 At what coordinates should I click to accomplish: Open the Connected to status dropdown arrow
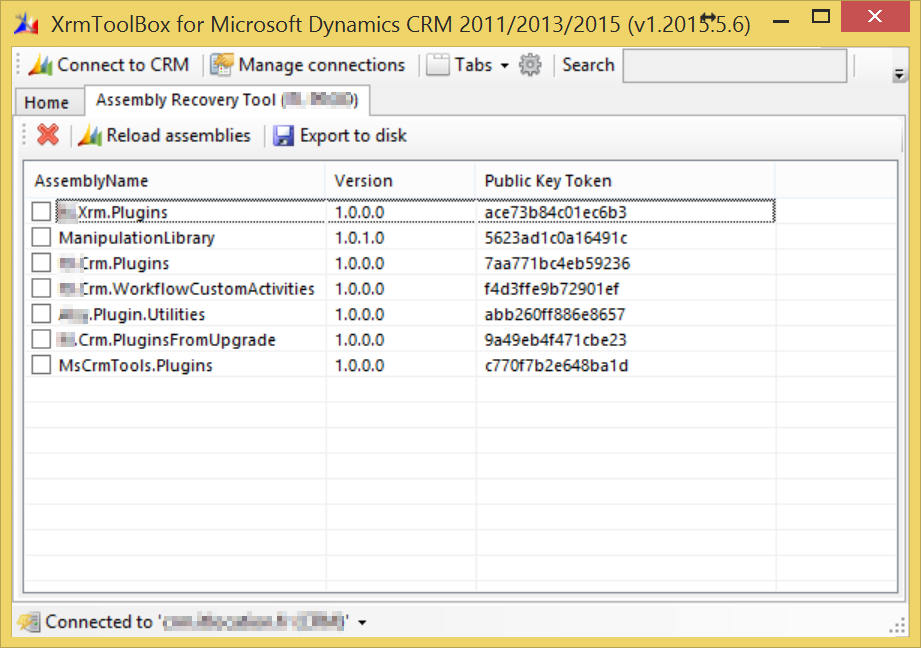pos(362,622)
